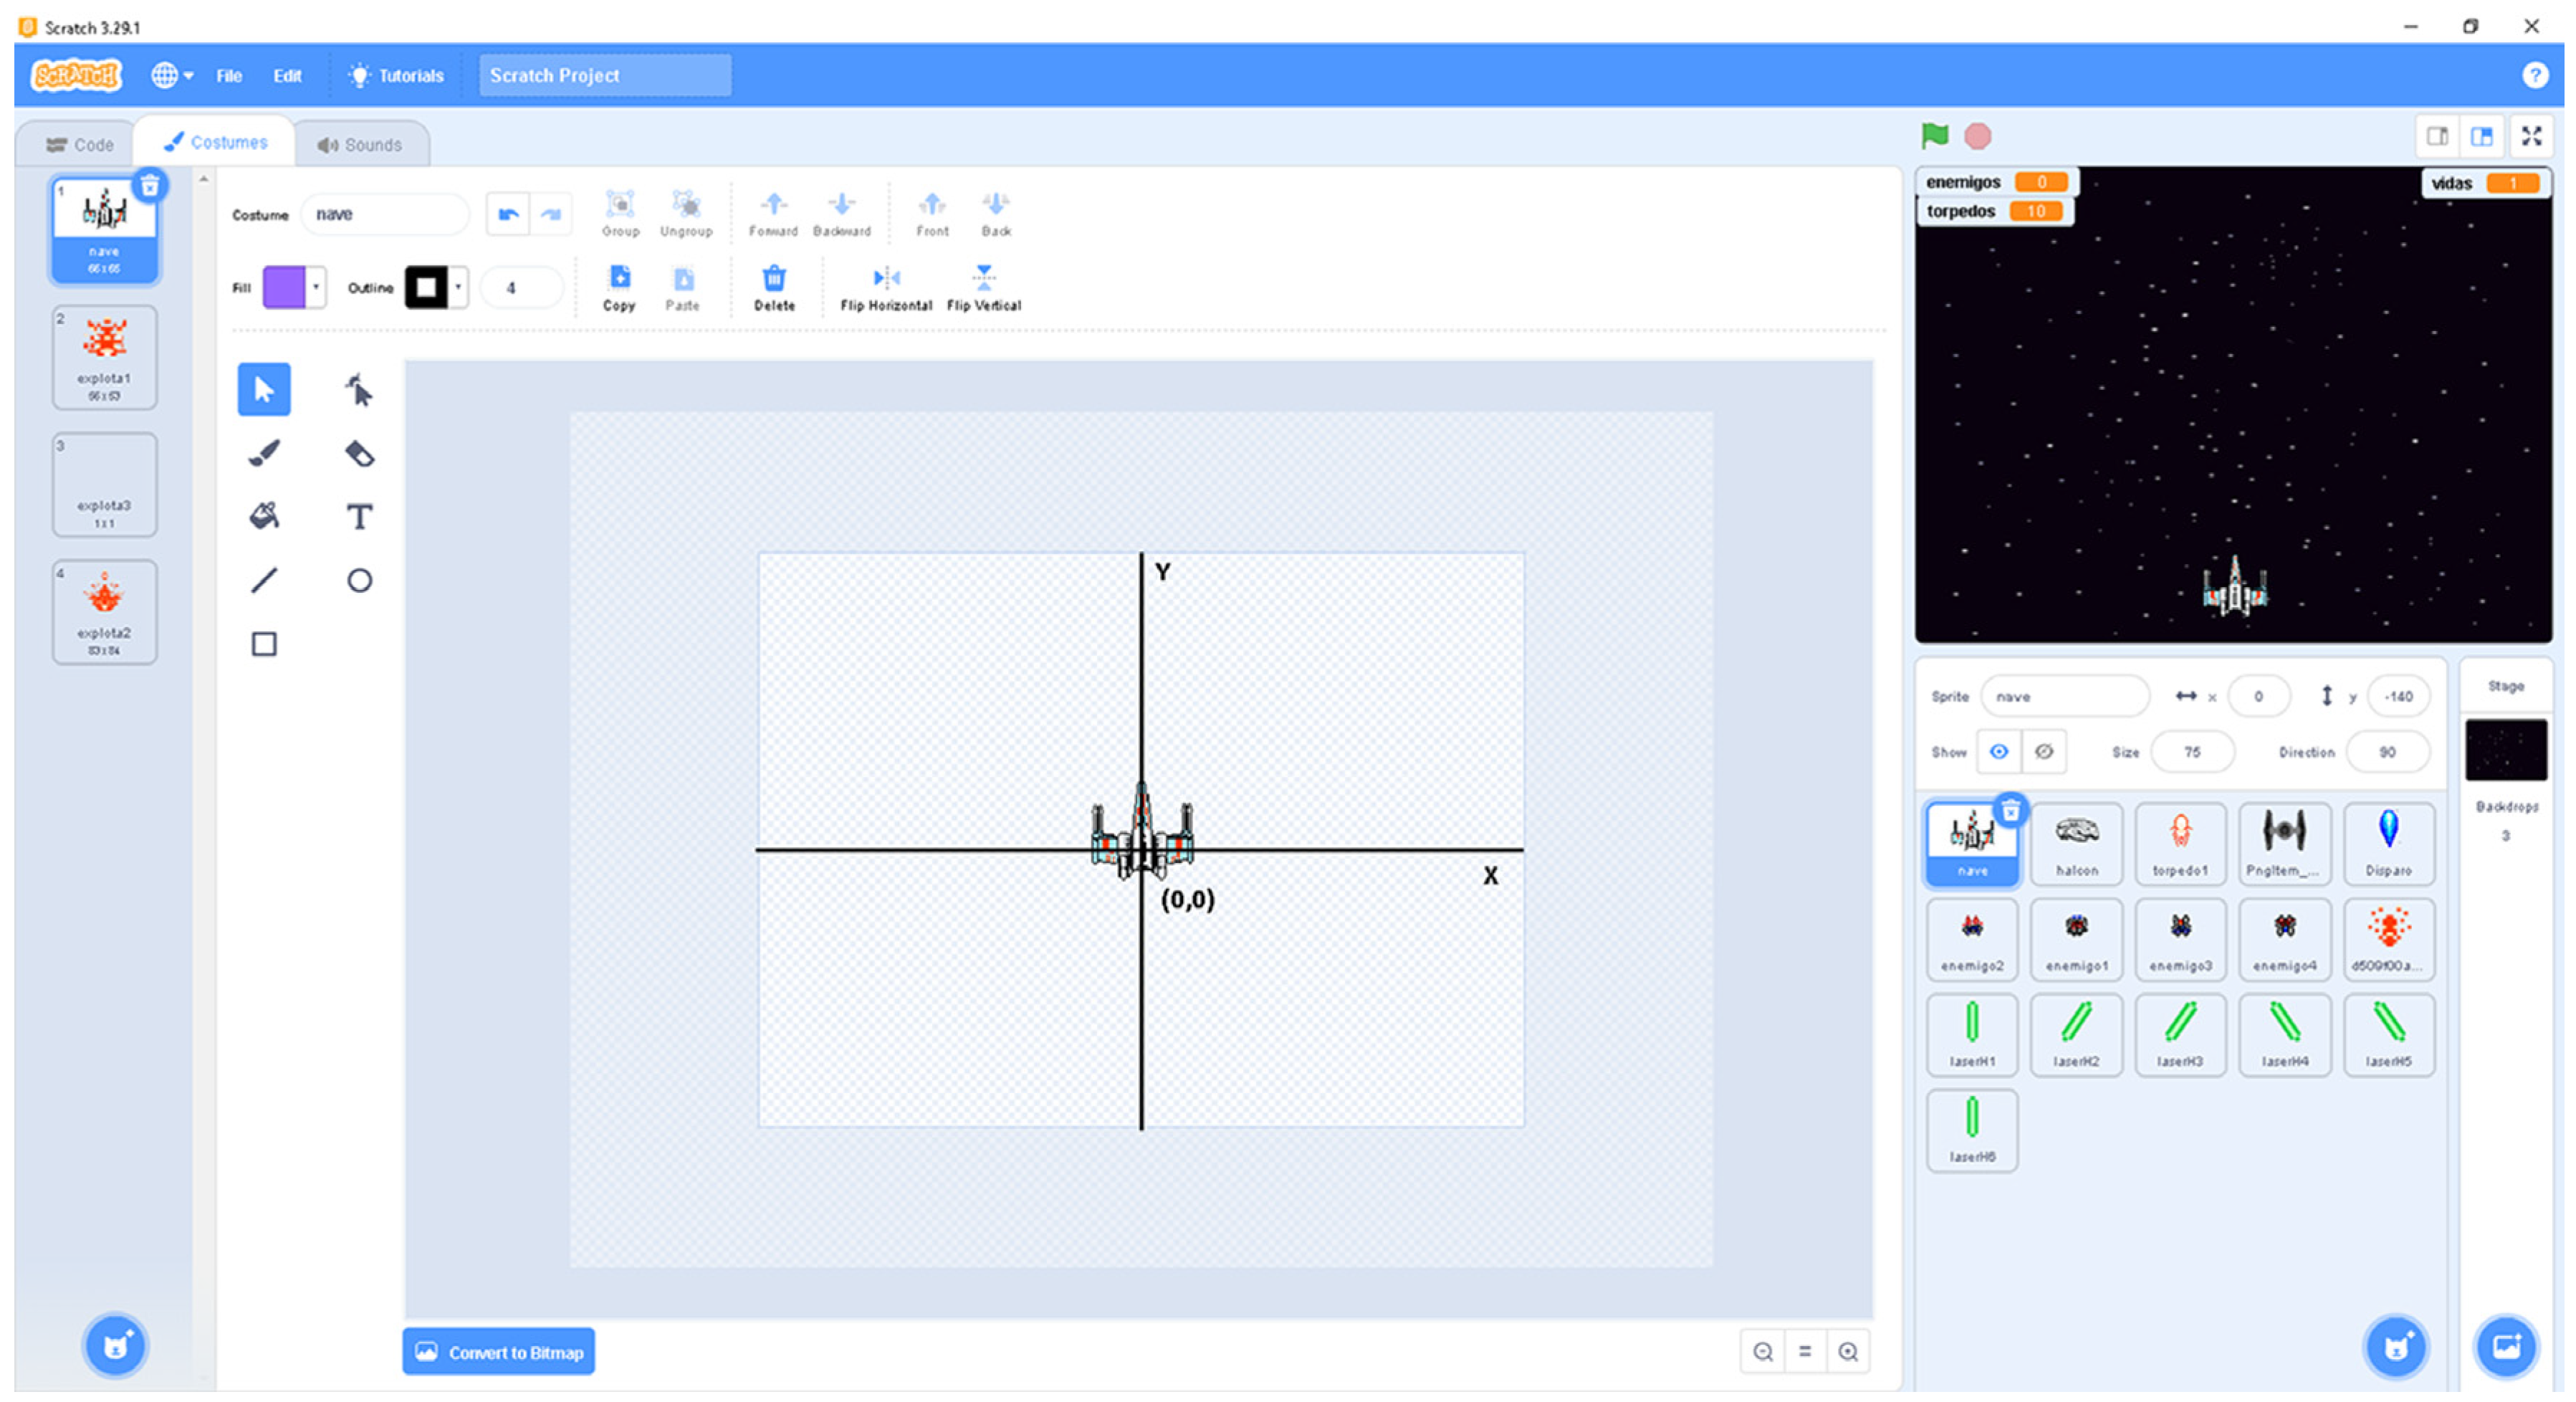Select the Reshape tool
The width and height of the screenshot is (2576, 1402).
(x=359, y=389)
